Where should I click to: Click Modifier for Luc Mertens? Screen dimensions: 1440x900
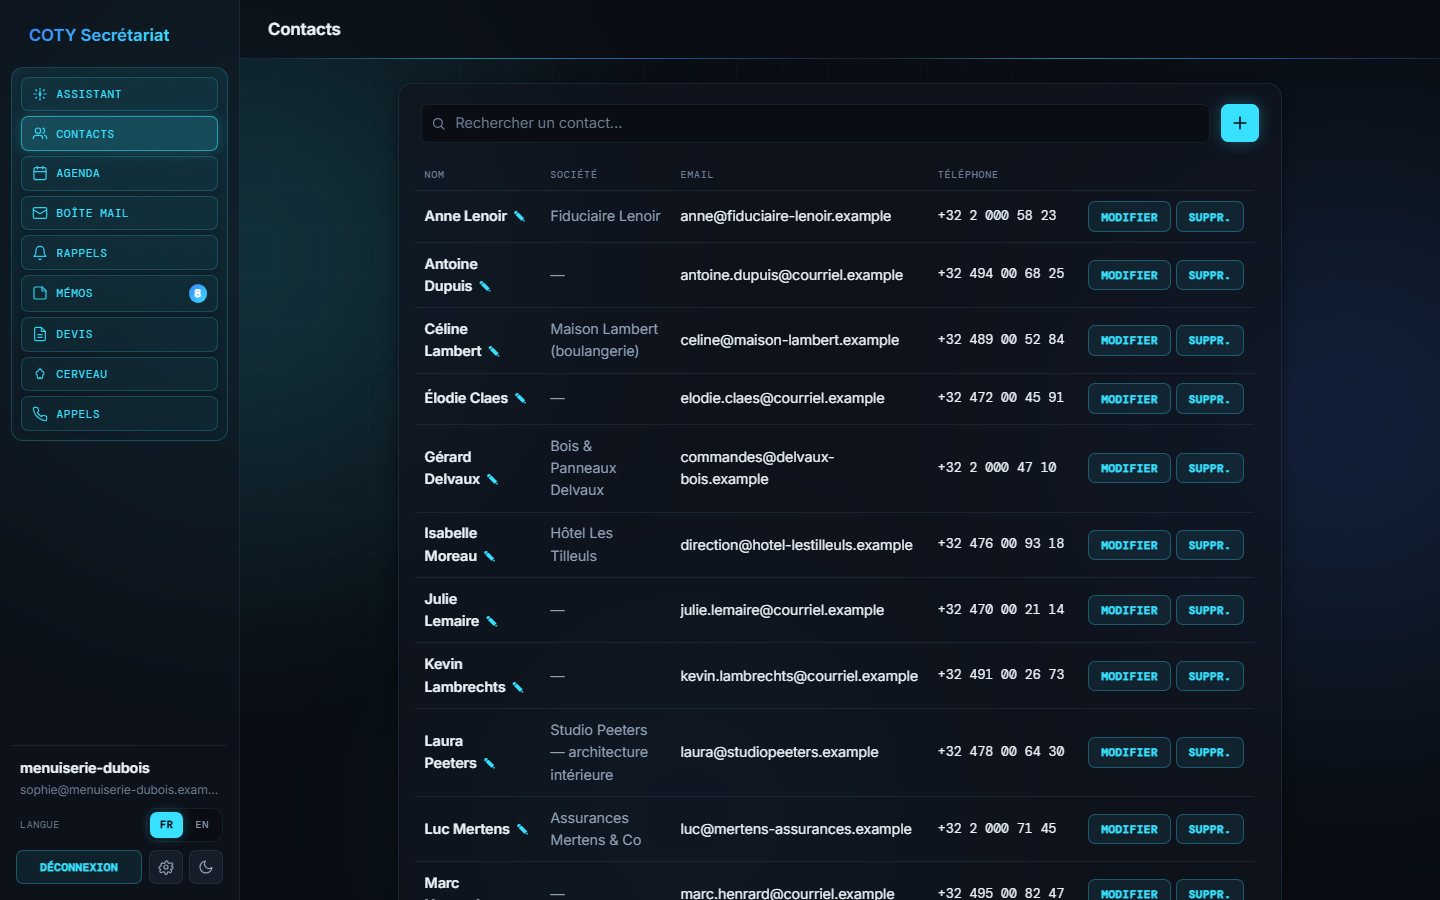pyautogui.click(x=1129, y=829)
